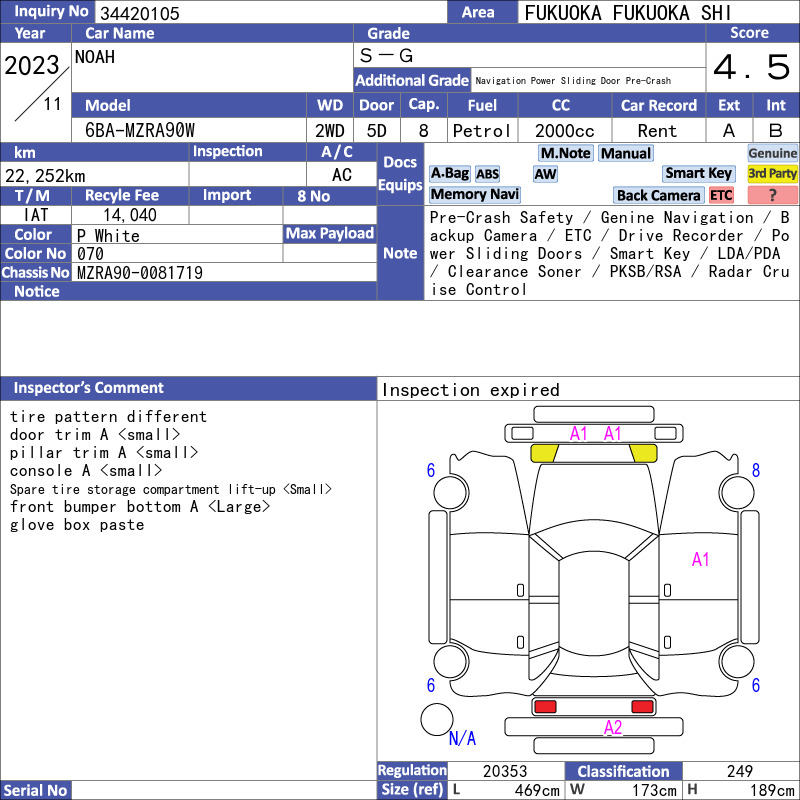800x800 pixels.
Task: Click the width value 173cm
Action: point(654,790)
